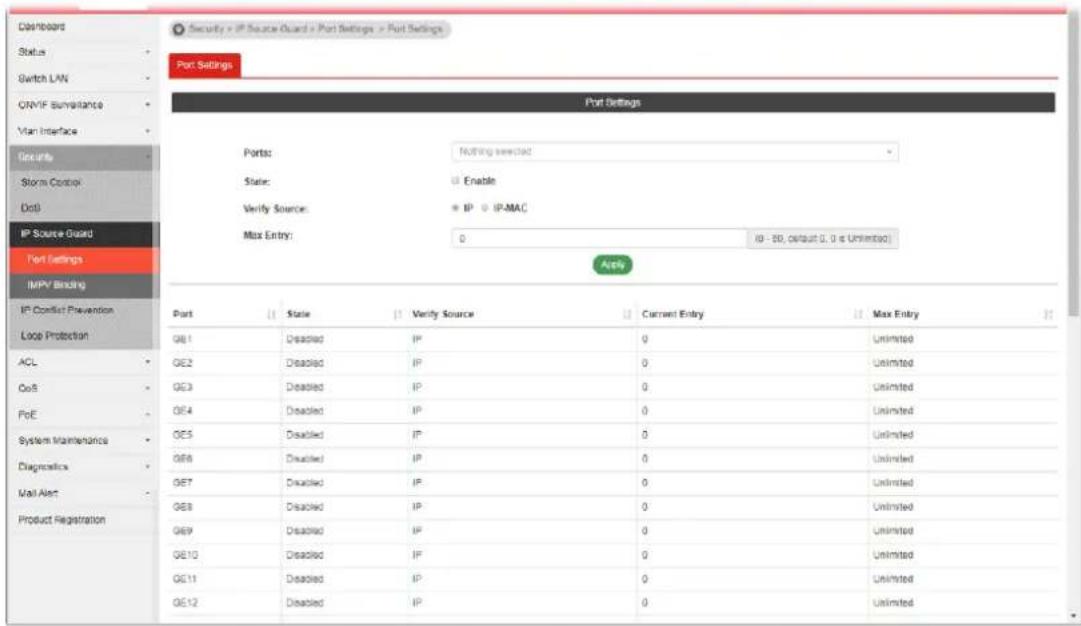The height and width of the screenshot is (626, 1081).
Task: Click the scrollbar down arrow
Action: coord(1073,616)
